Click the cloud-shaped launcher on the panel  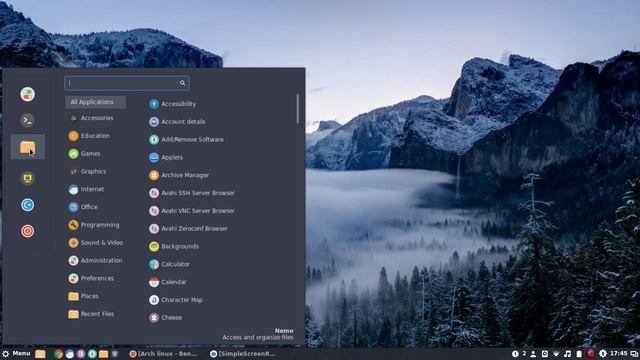tap(70, 354)
